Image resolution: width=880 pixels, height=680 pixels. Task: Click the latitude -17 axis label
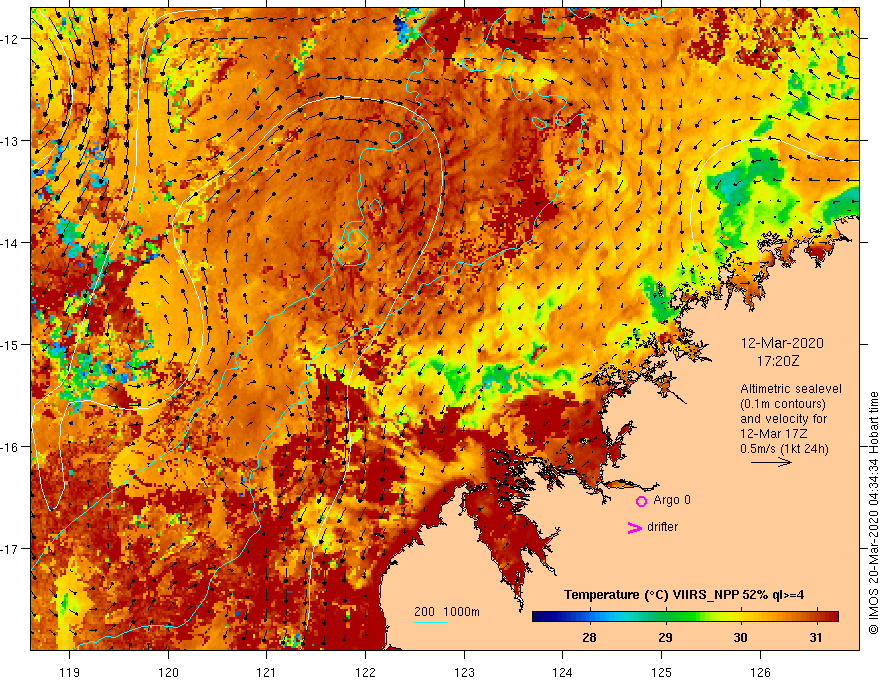click(x=10, y=549)
